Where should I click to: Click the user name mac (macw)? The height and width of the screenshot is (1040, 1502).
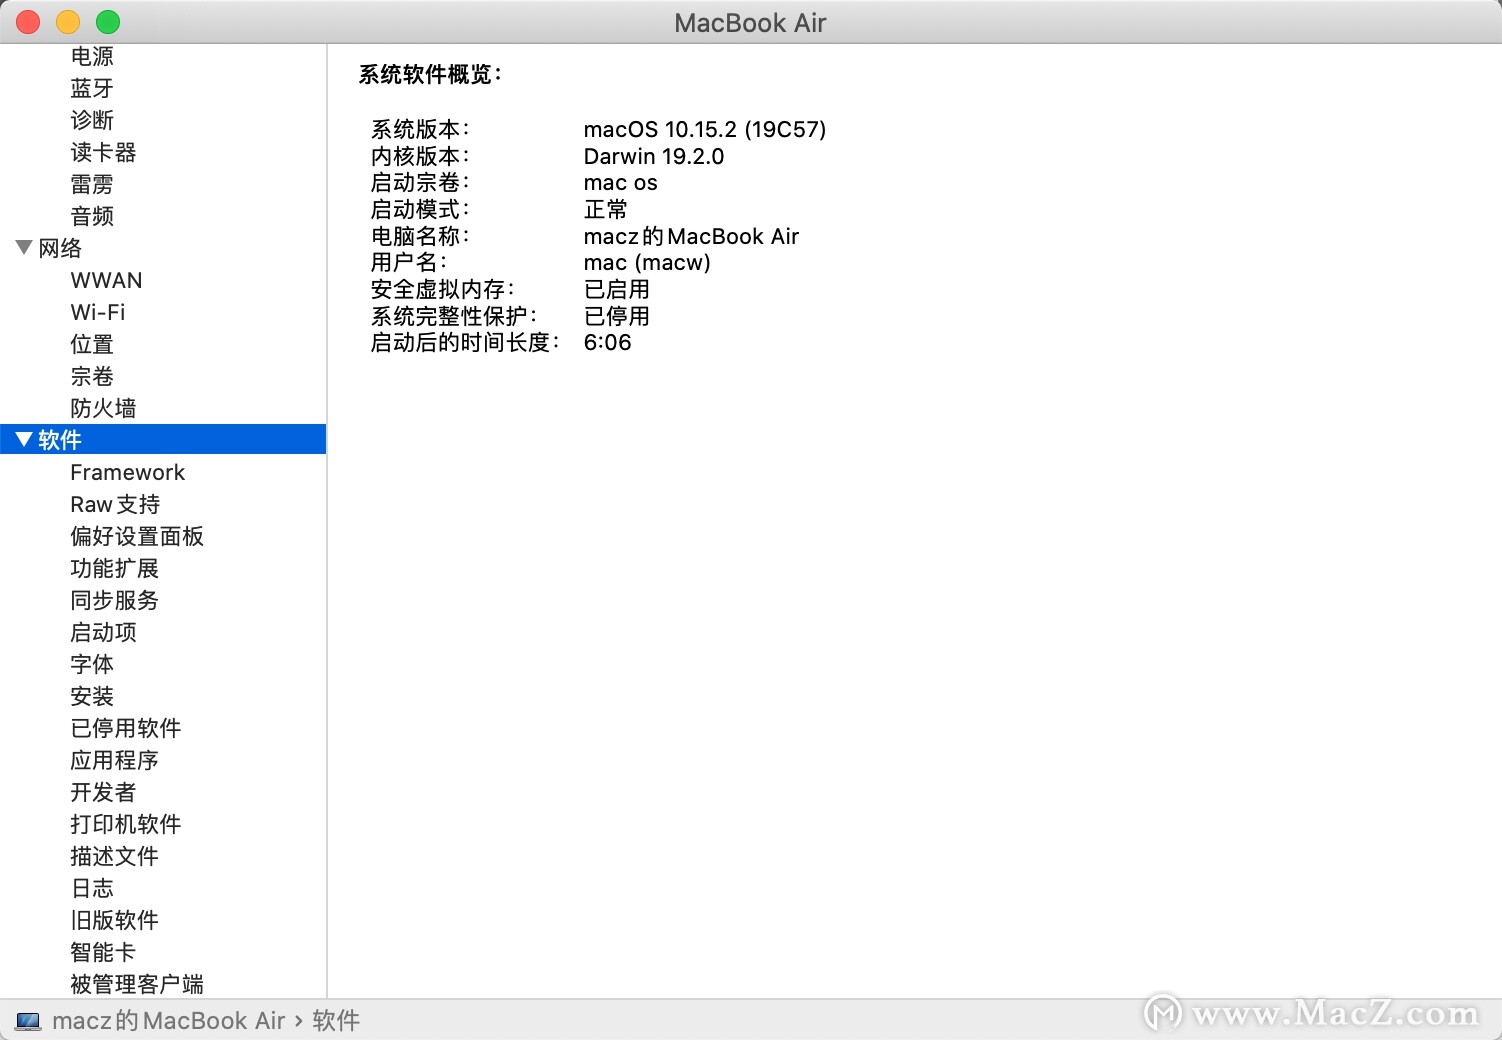click(647, 262)
